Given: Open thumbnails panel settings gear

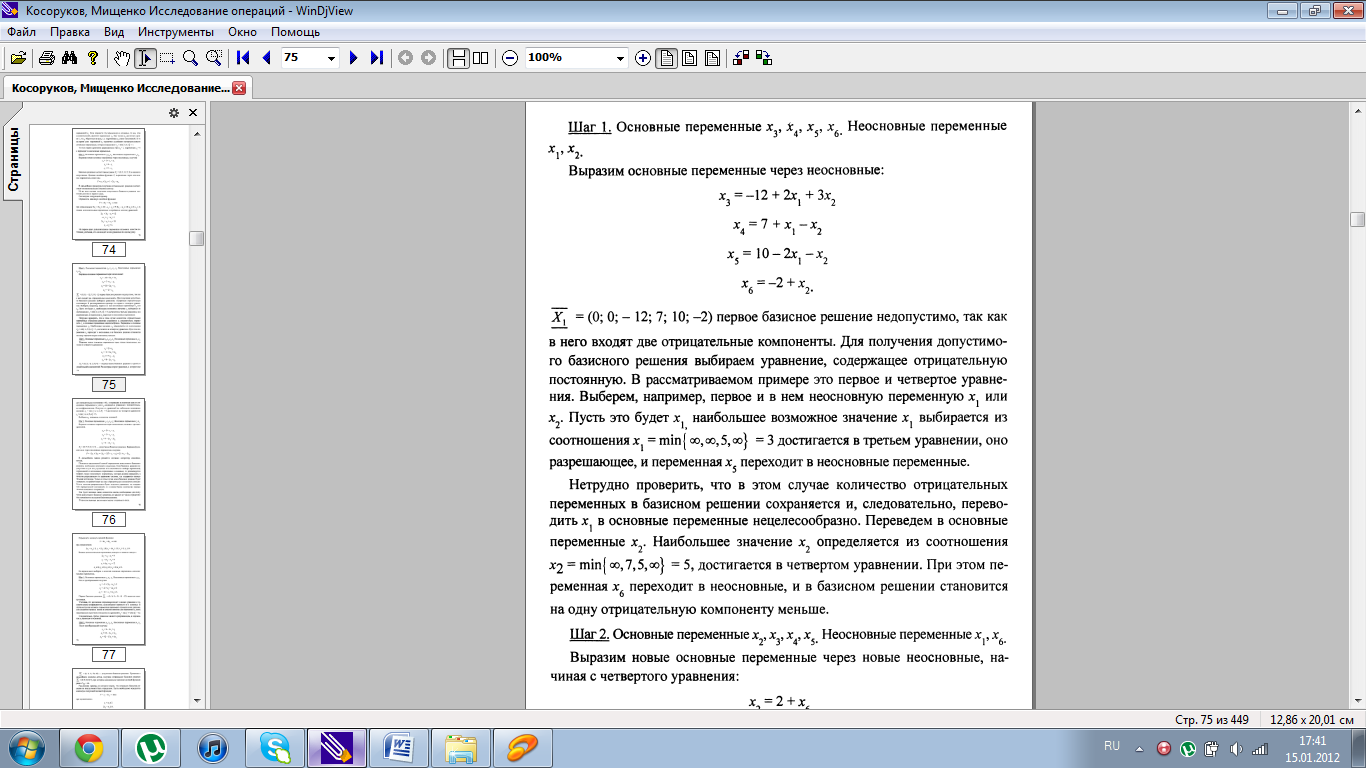Looking at the screenshot, I should [173, 113].
